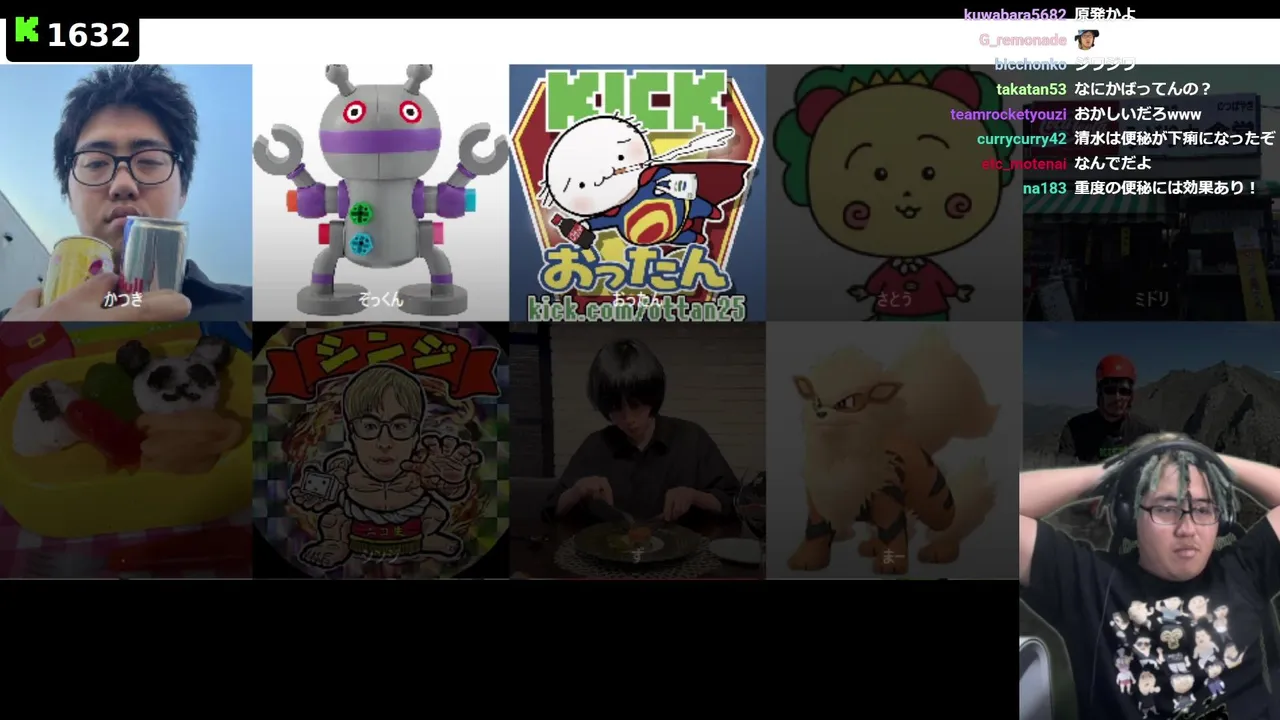
Task: Select the まー orange dog creature tile
Action: [893, 450]
